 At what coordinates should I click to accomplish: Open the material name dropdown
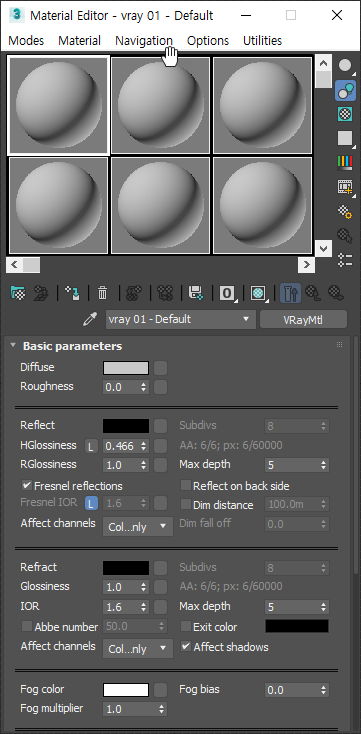point(180,319)
